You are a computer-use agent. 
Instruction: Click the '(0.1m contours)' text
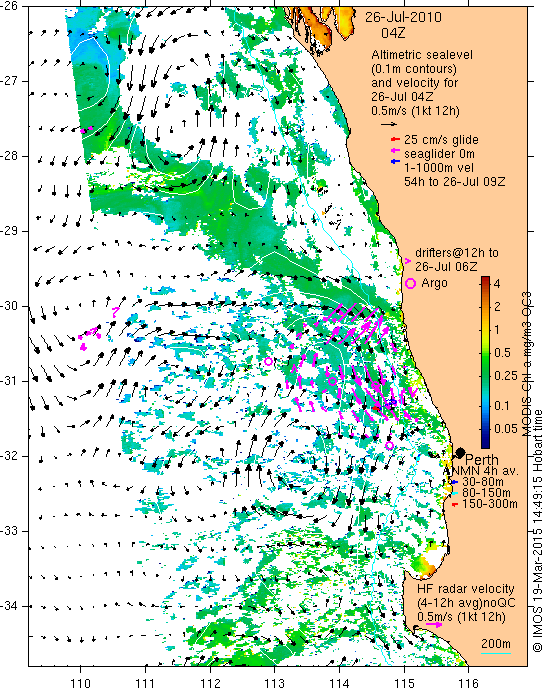coord(414,69)
